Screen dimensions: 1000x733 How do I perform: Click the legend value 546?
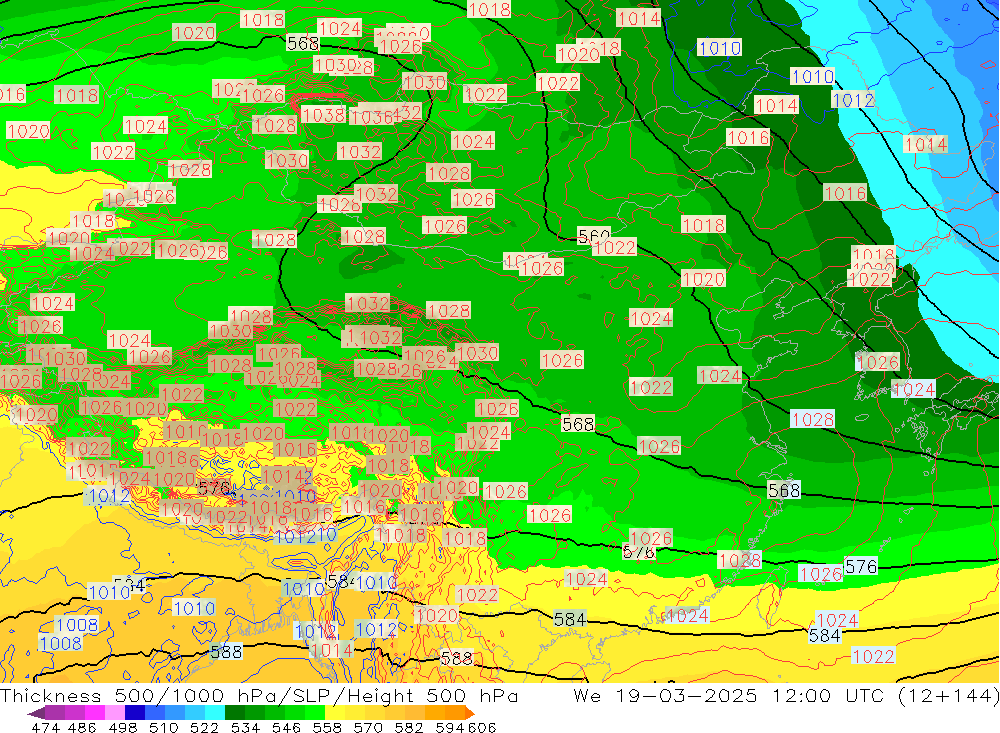[286, 727]
